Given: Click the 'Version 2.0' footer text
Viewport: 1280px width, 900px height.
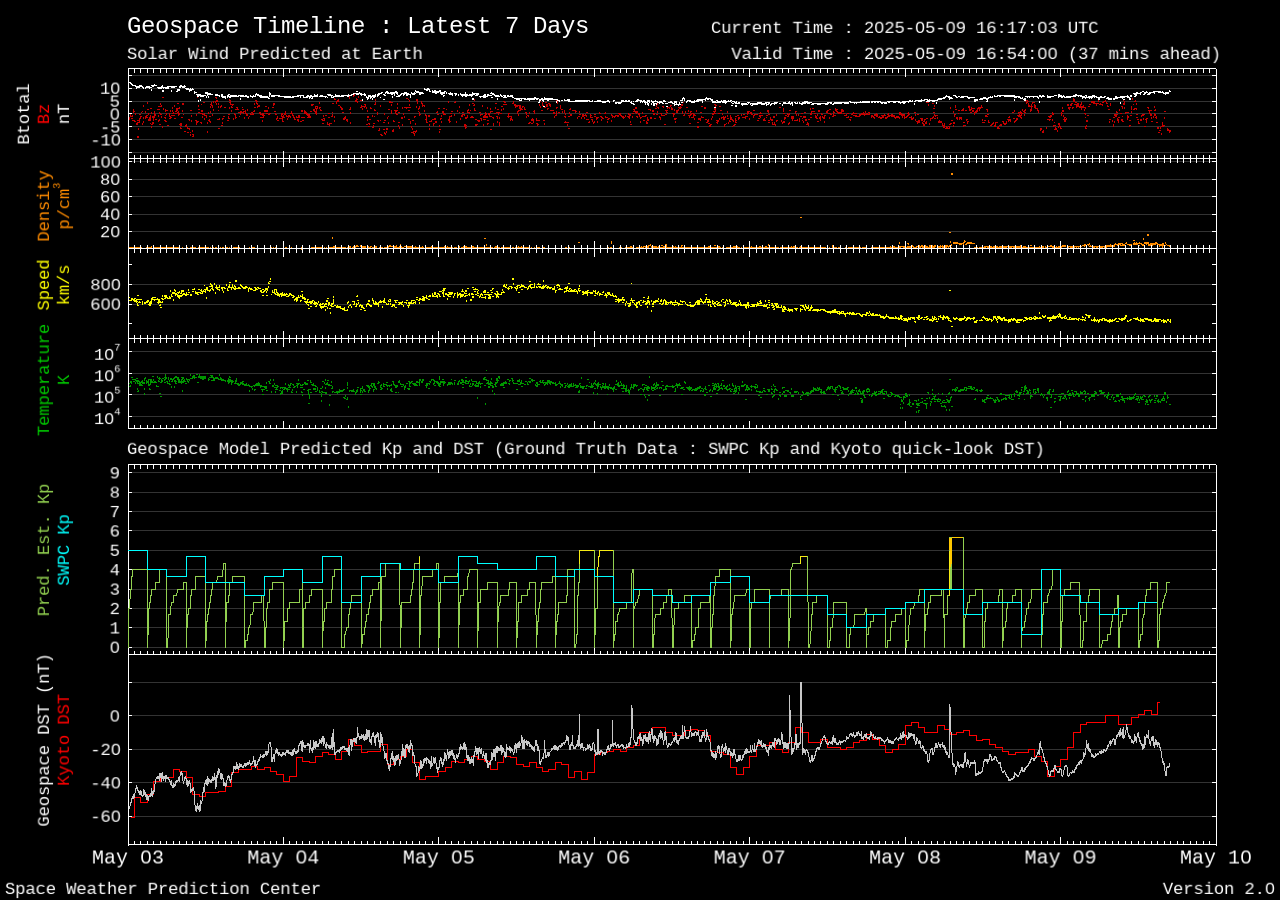Looking at the screenshot, I should coord(1219,889).
